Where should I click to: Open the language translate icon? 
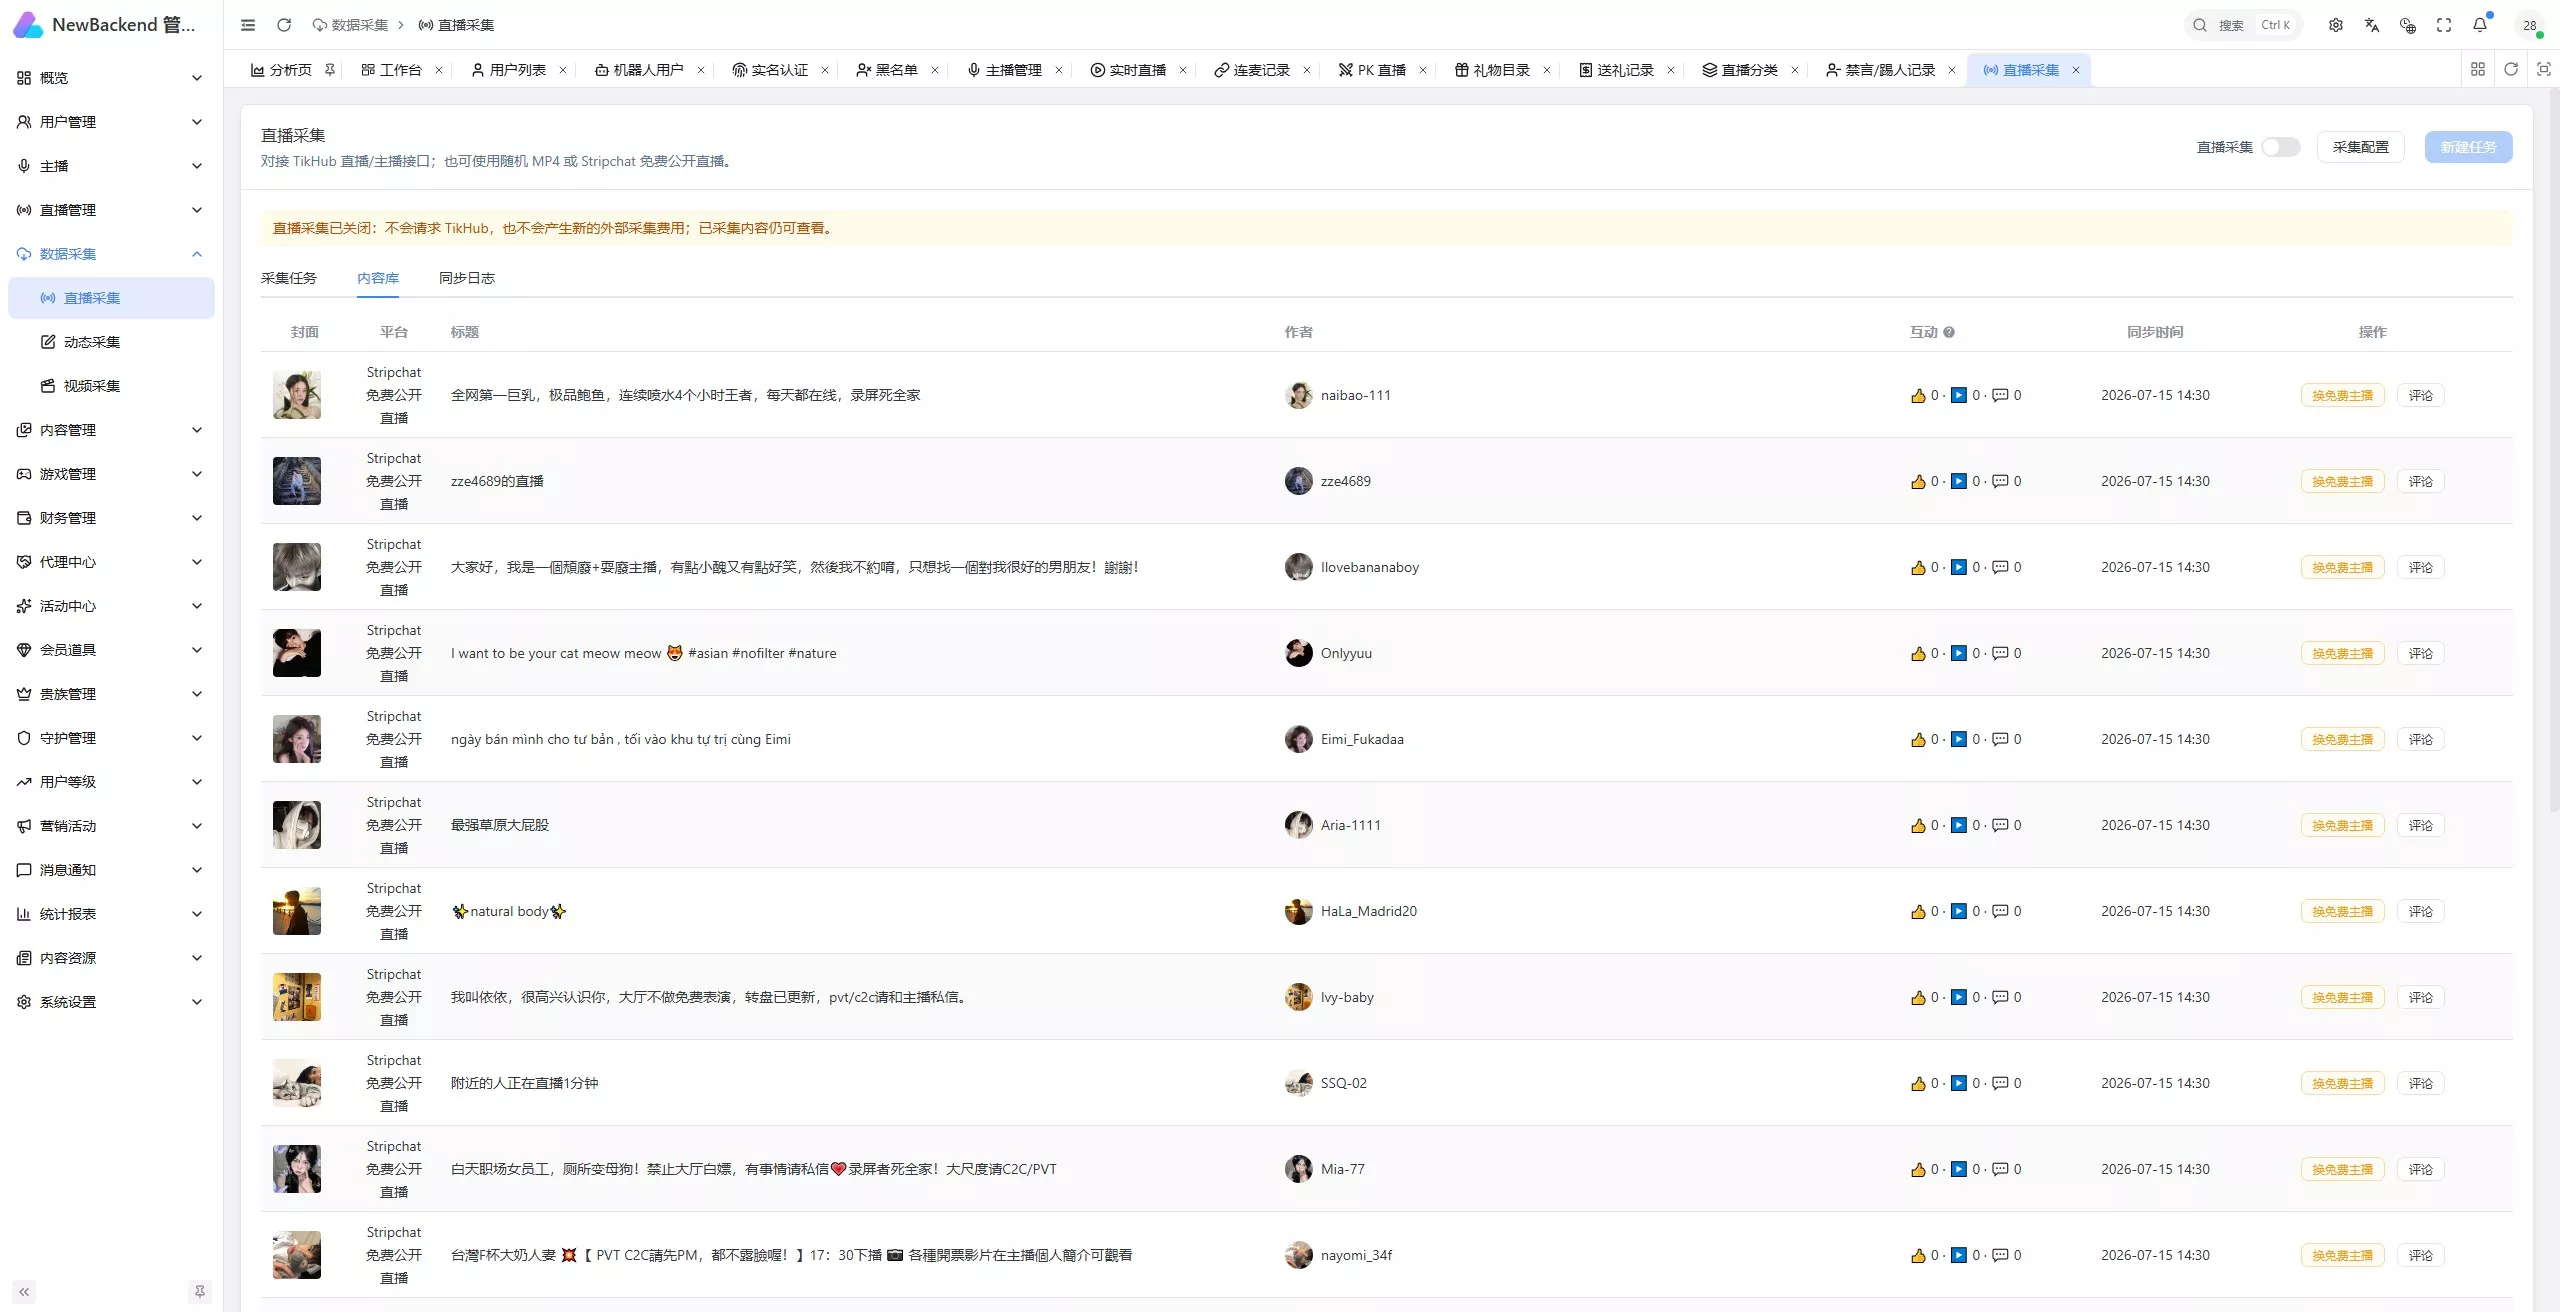tap(2371, 25)
